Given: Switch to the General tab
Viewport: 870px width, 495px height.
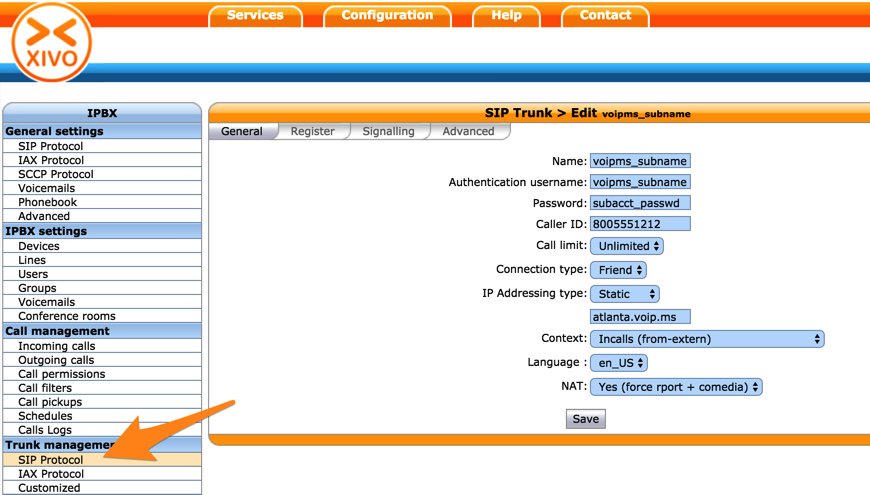Looking at the screenshot, I should pos(242,132).
